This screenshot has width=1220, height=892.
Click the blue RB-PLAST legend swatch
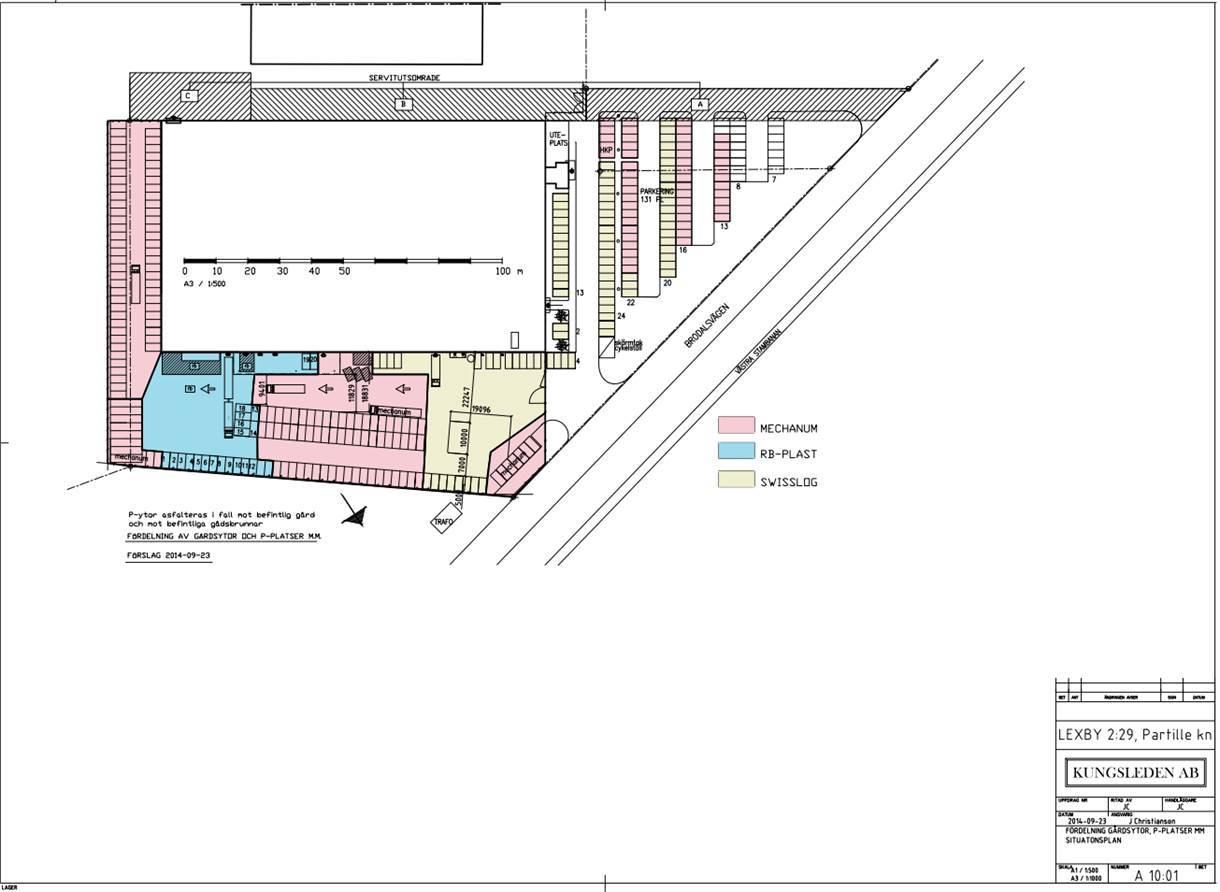[x=735, y=453]
